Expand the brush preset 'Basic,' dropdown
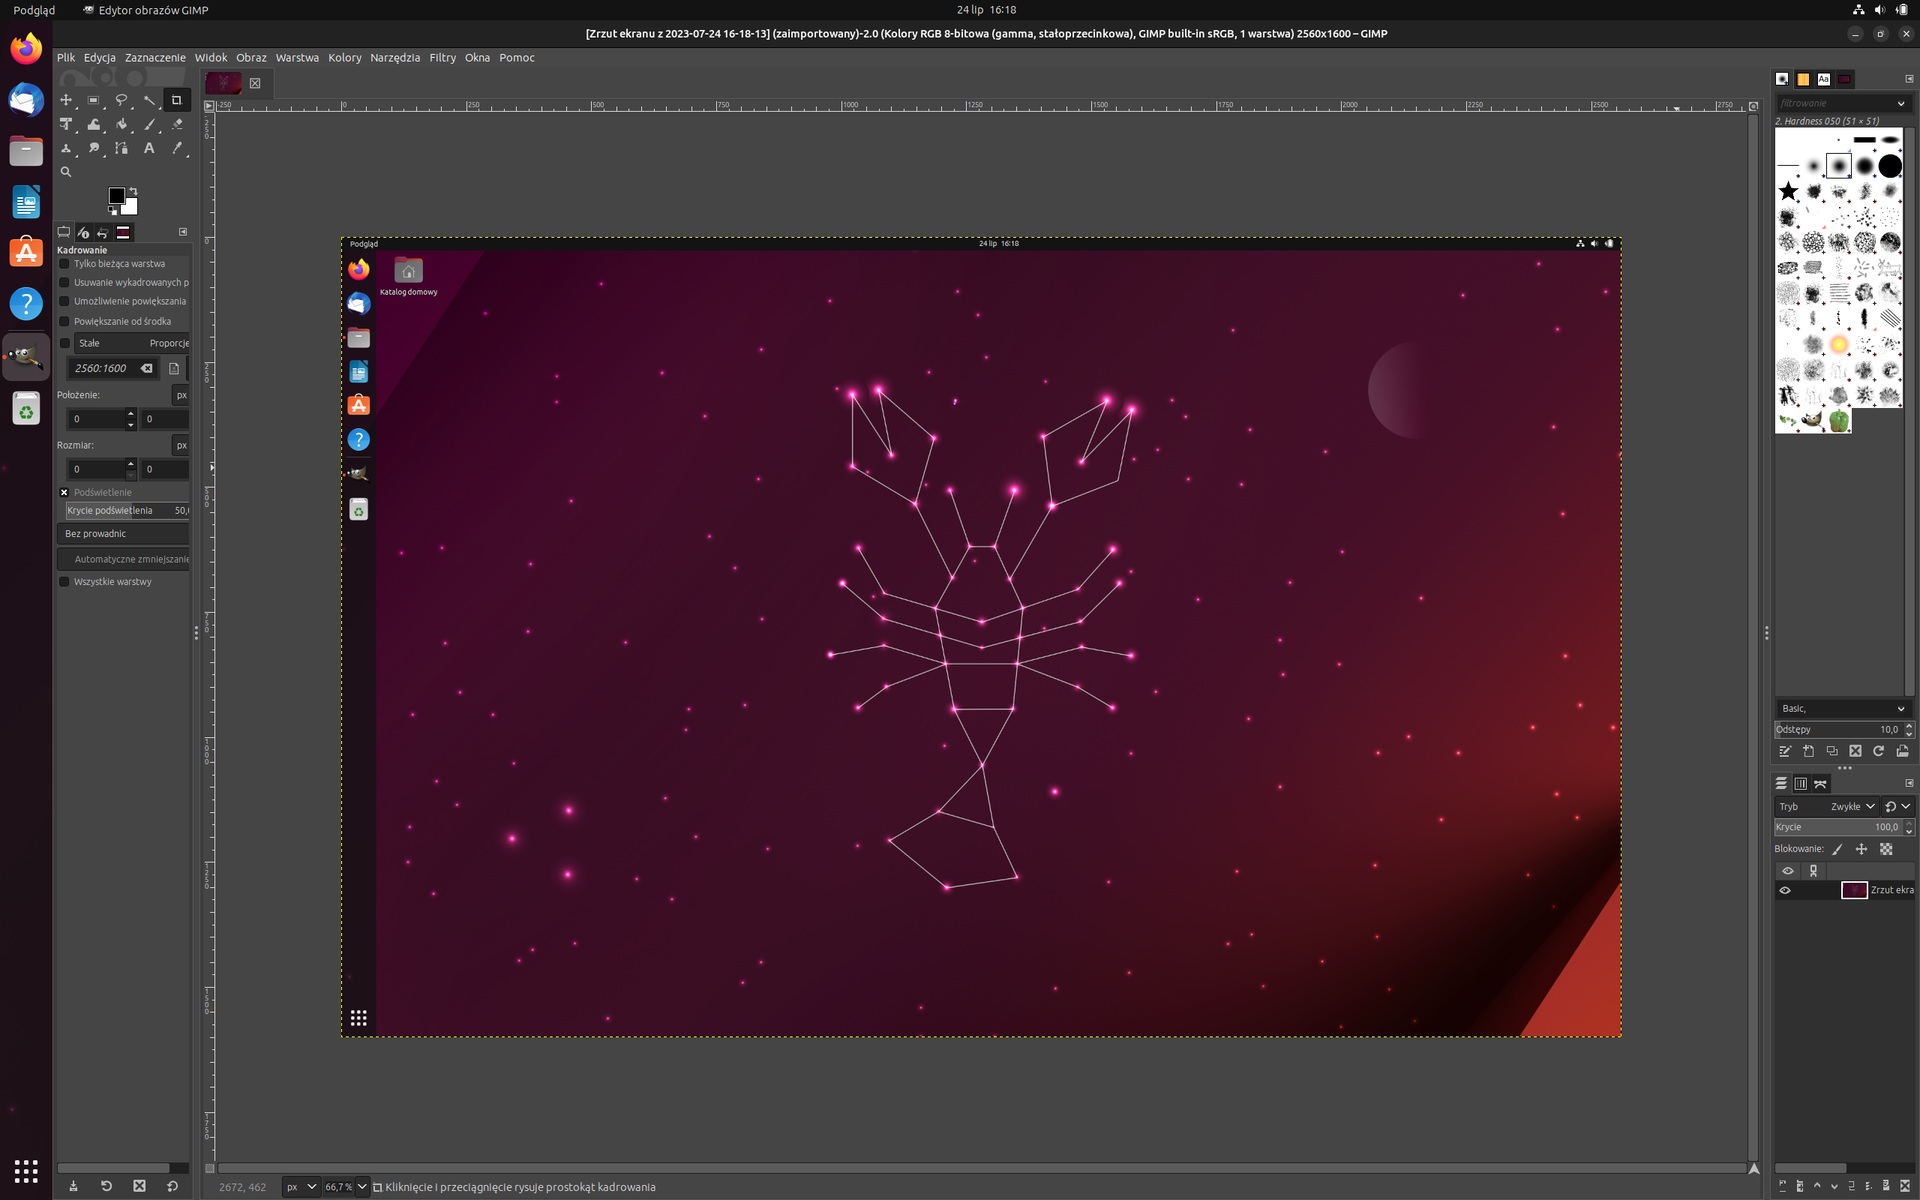Viewport: 1920px width, 1200px height. [x=1842, y=708]
